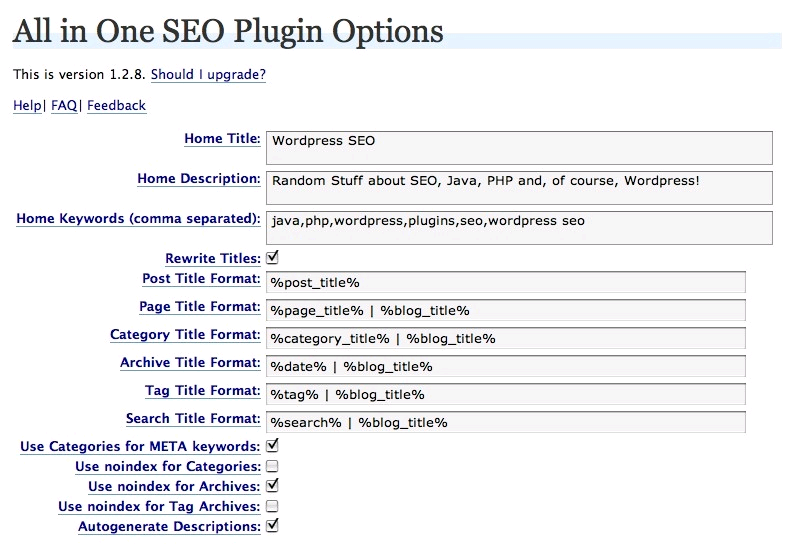The image size is (796, 558).
Task: Go to the FAQ link
Action: click(x=64, y=105)
